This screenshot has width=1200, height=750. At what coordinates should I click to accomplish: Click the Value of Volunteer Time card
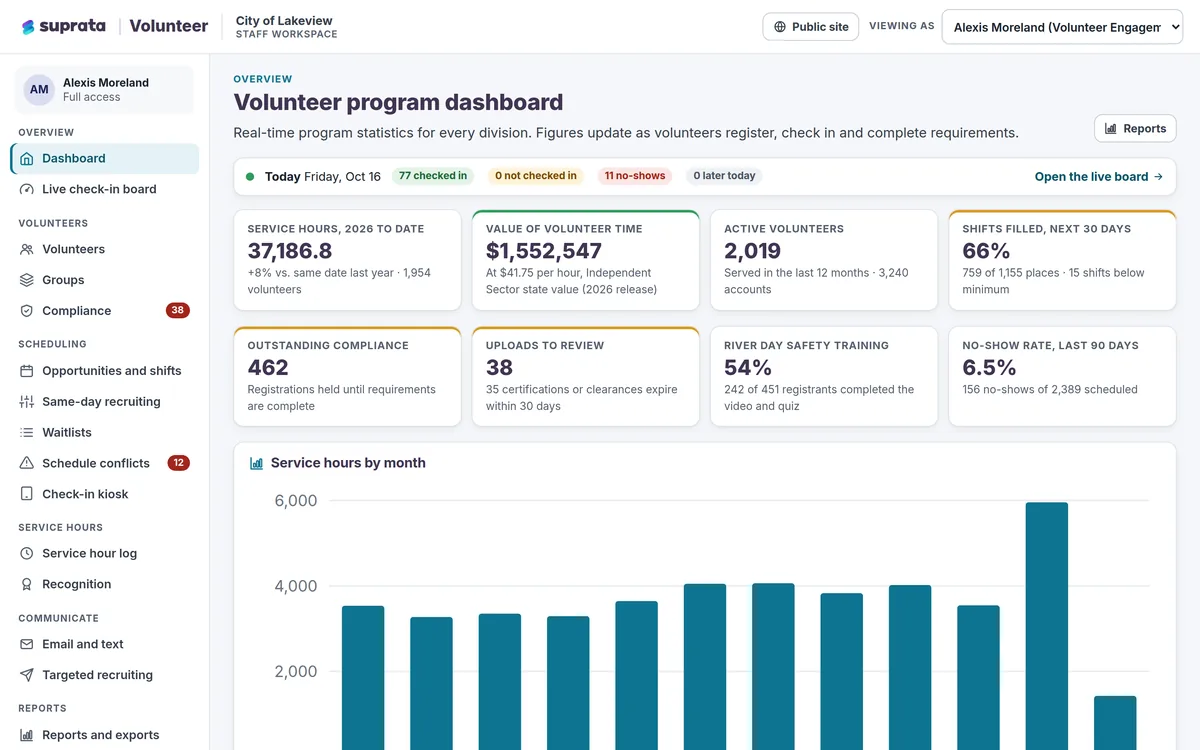coord(586,260)
